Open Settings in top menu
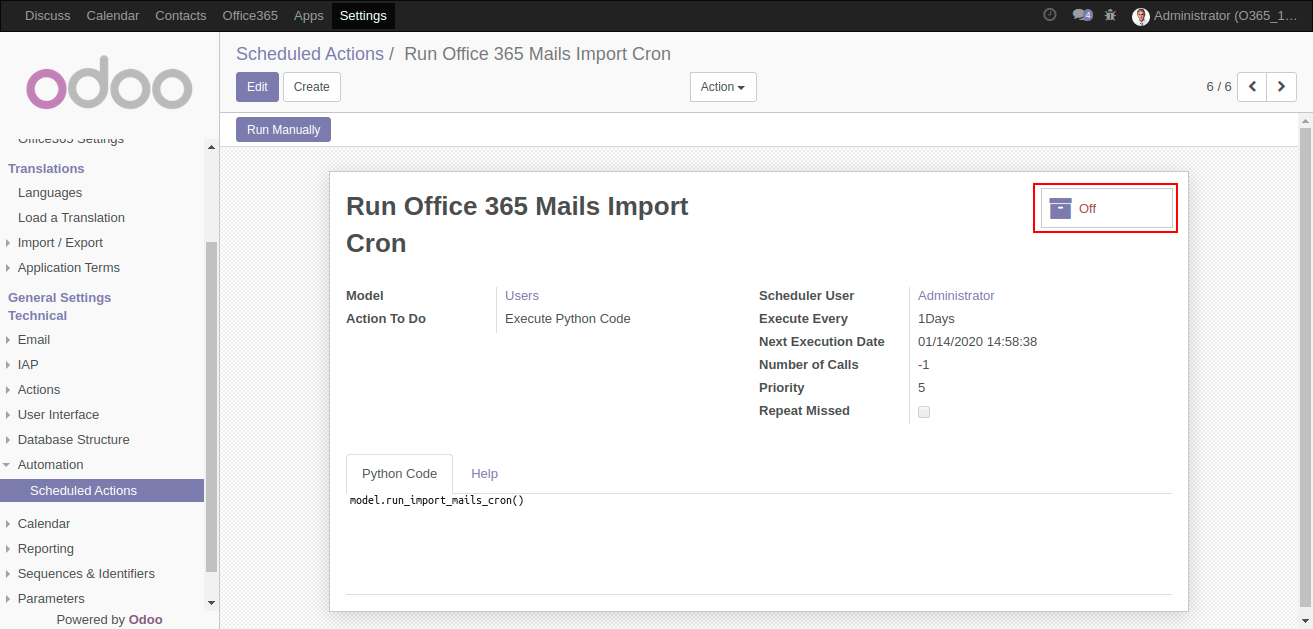This screenshot has height=629, width=1313. click(363, 16)
